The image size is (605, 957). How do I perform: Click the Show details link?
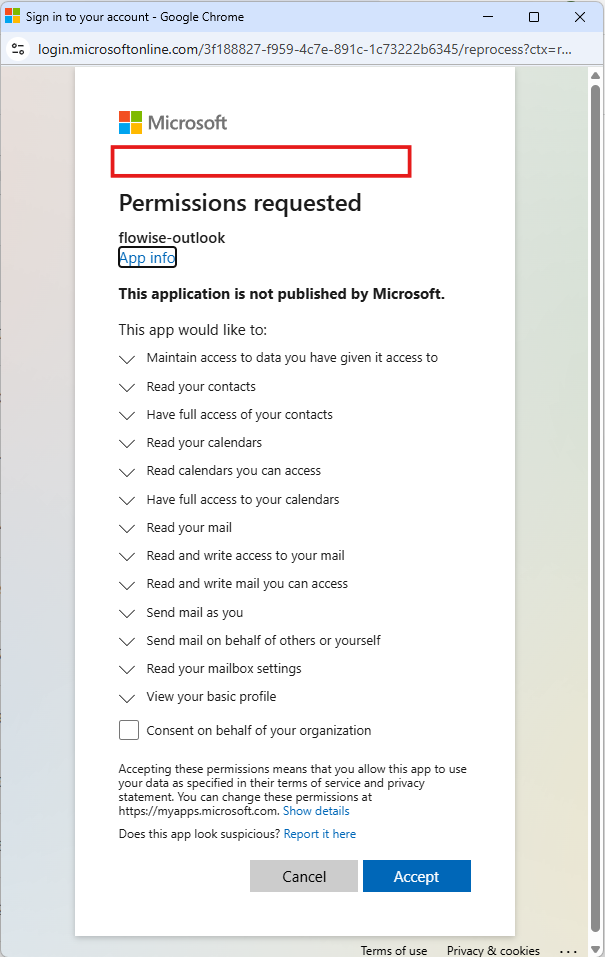(x=316, y=811)
